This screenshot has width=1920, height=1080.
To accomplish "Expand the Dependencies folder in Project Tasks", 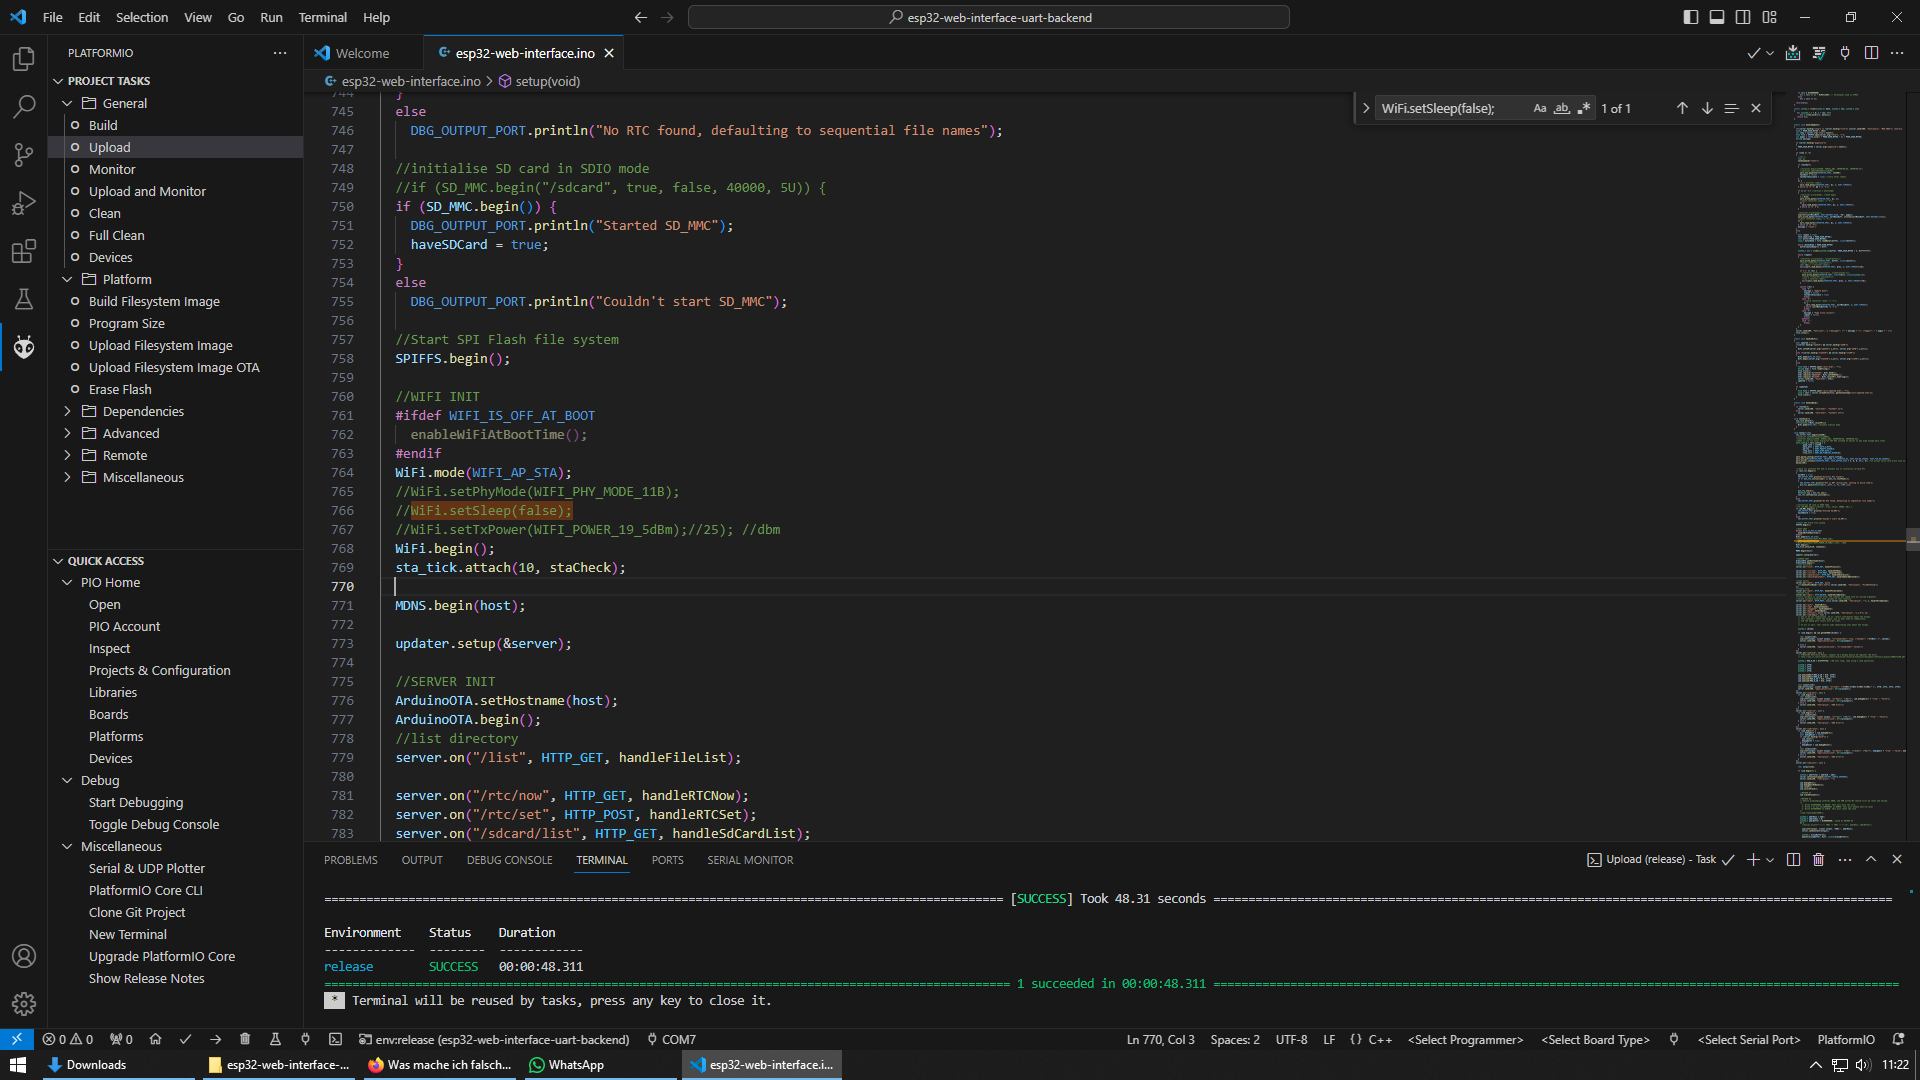I will click(x=143, y=411).
